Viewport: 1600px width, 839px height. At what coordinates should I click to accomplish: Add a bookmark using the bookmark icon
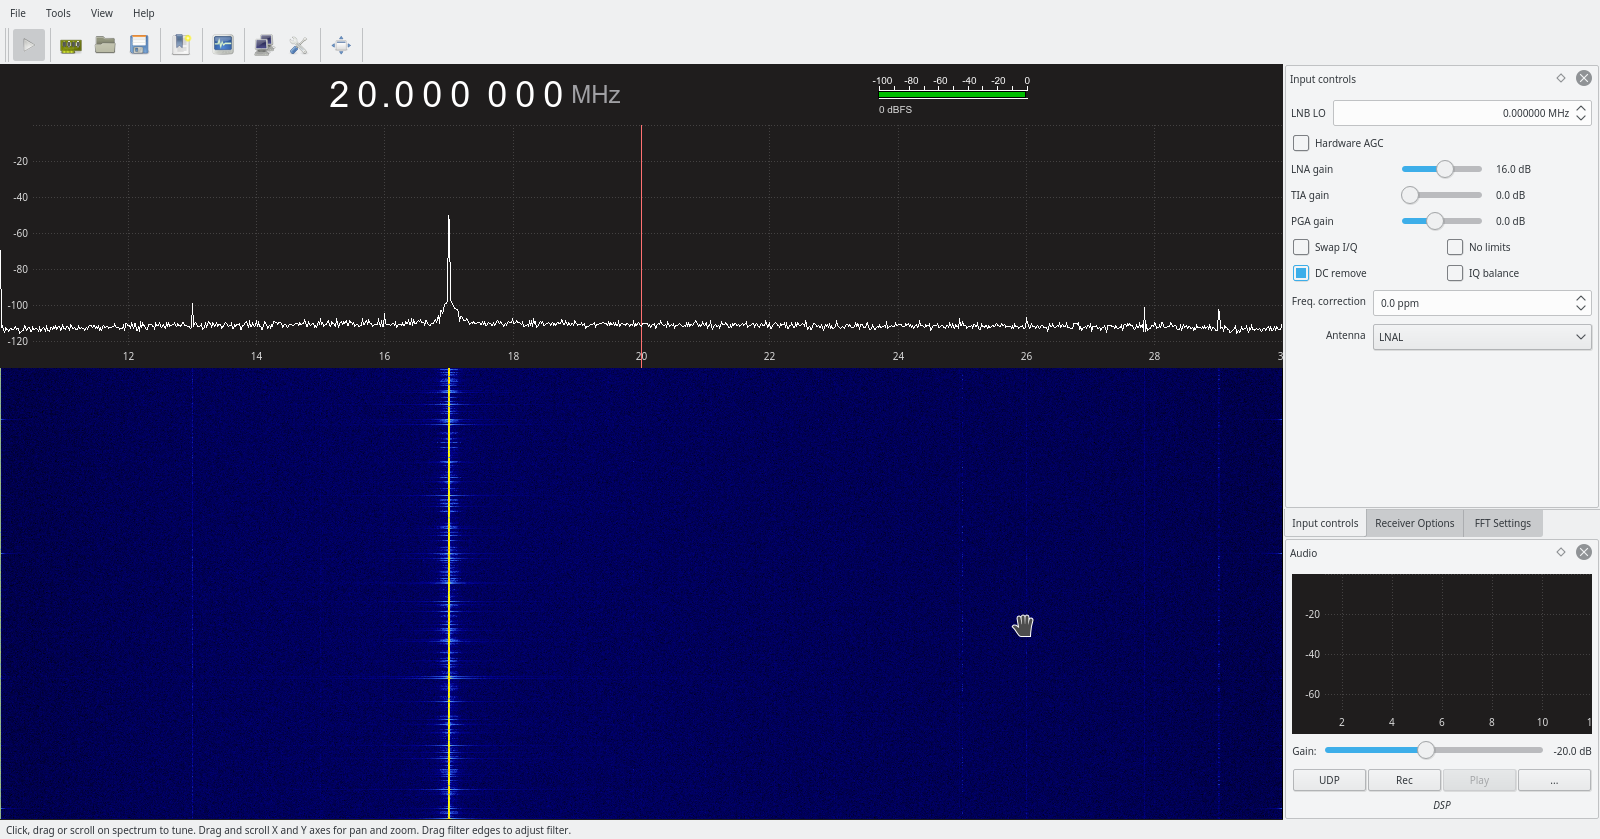click(x=181, y=45)
